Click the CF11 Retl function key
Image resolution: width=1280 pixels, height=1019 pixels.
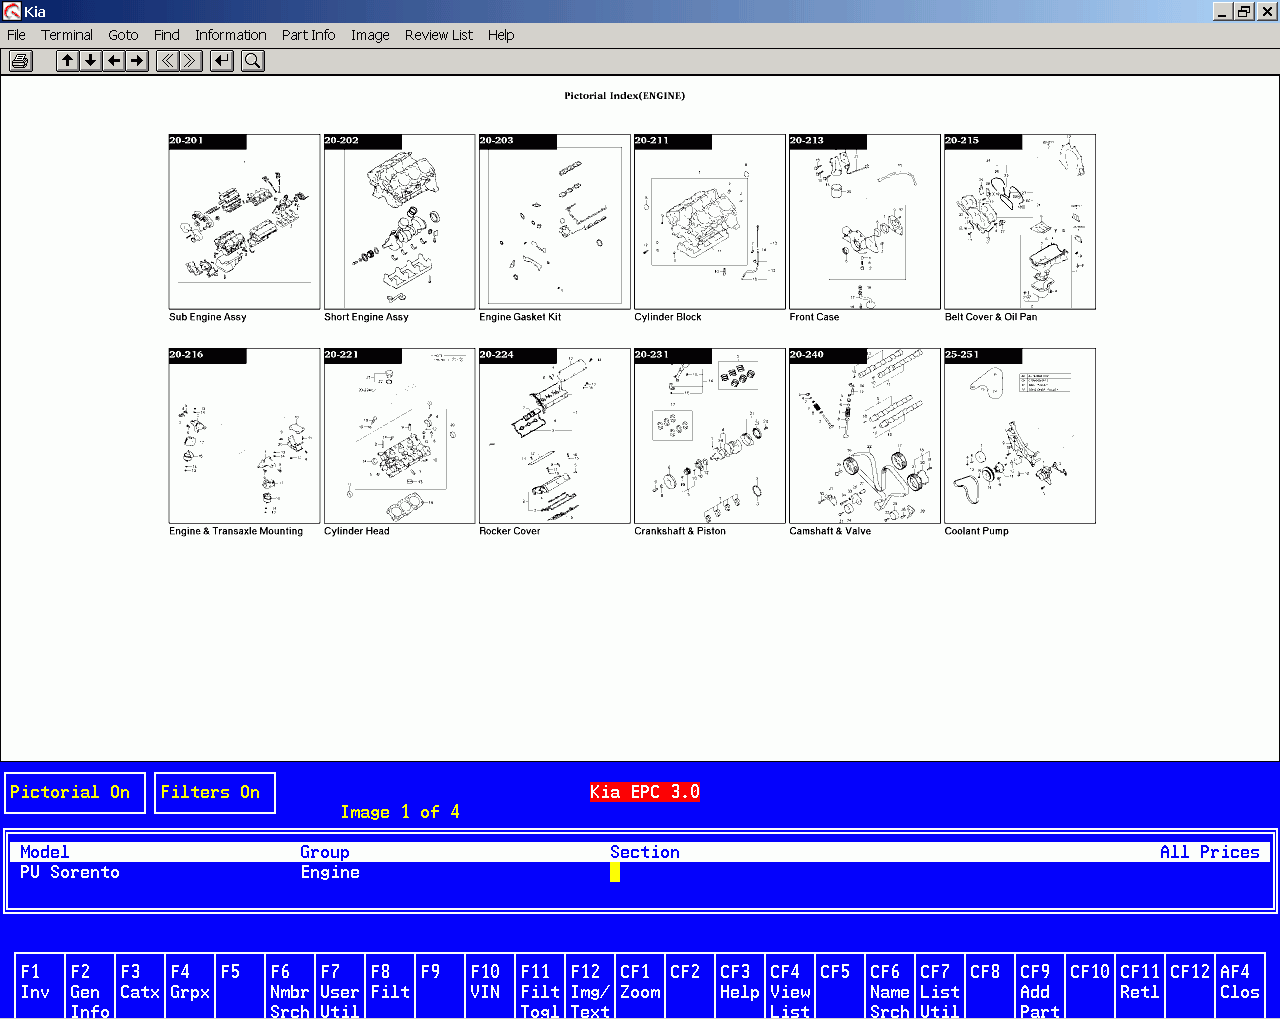[x=1140, y=987]
